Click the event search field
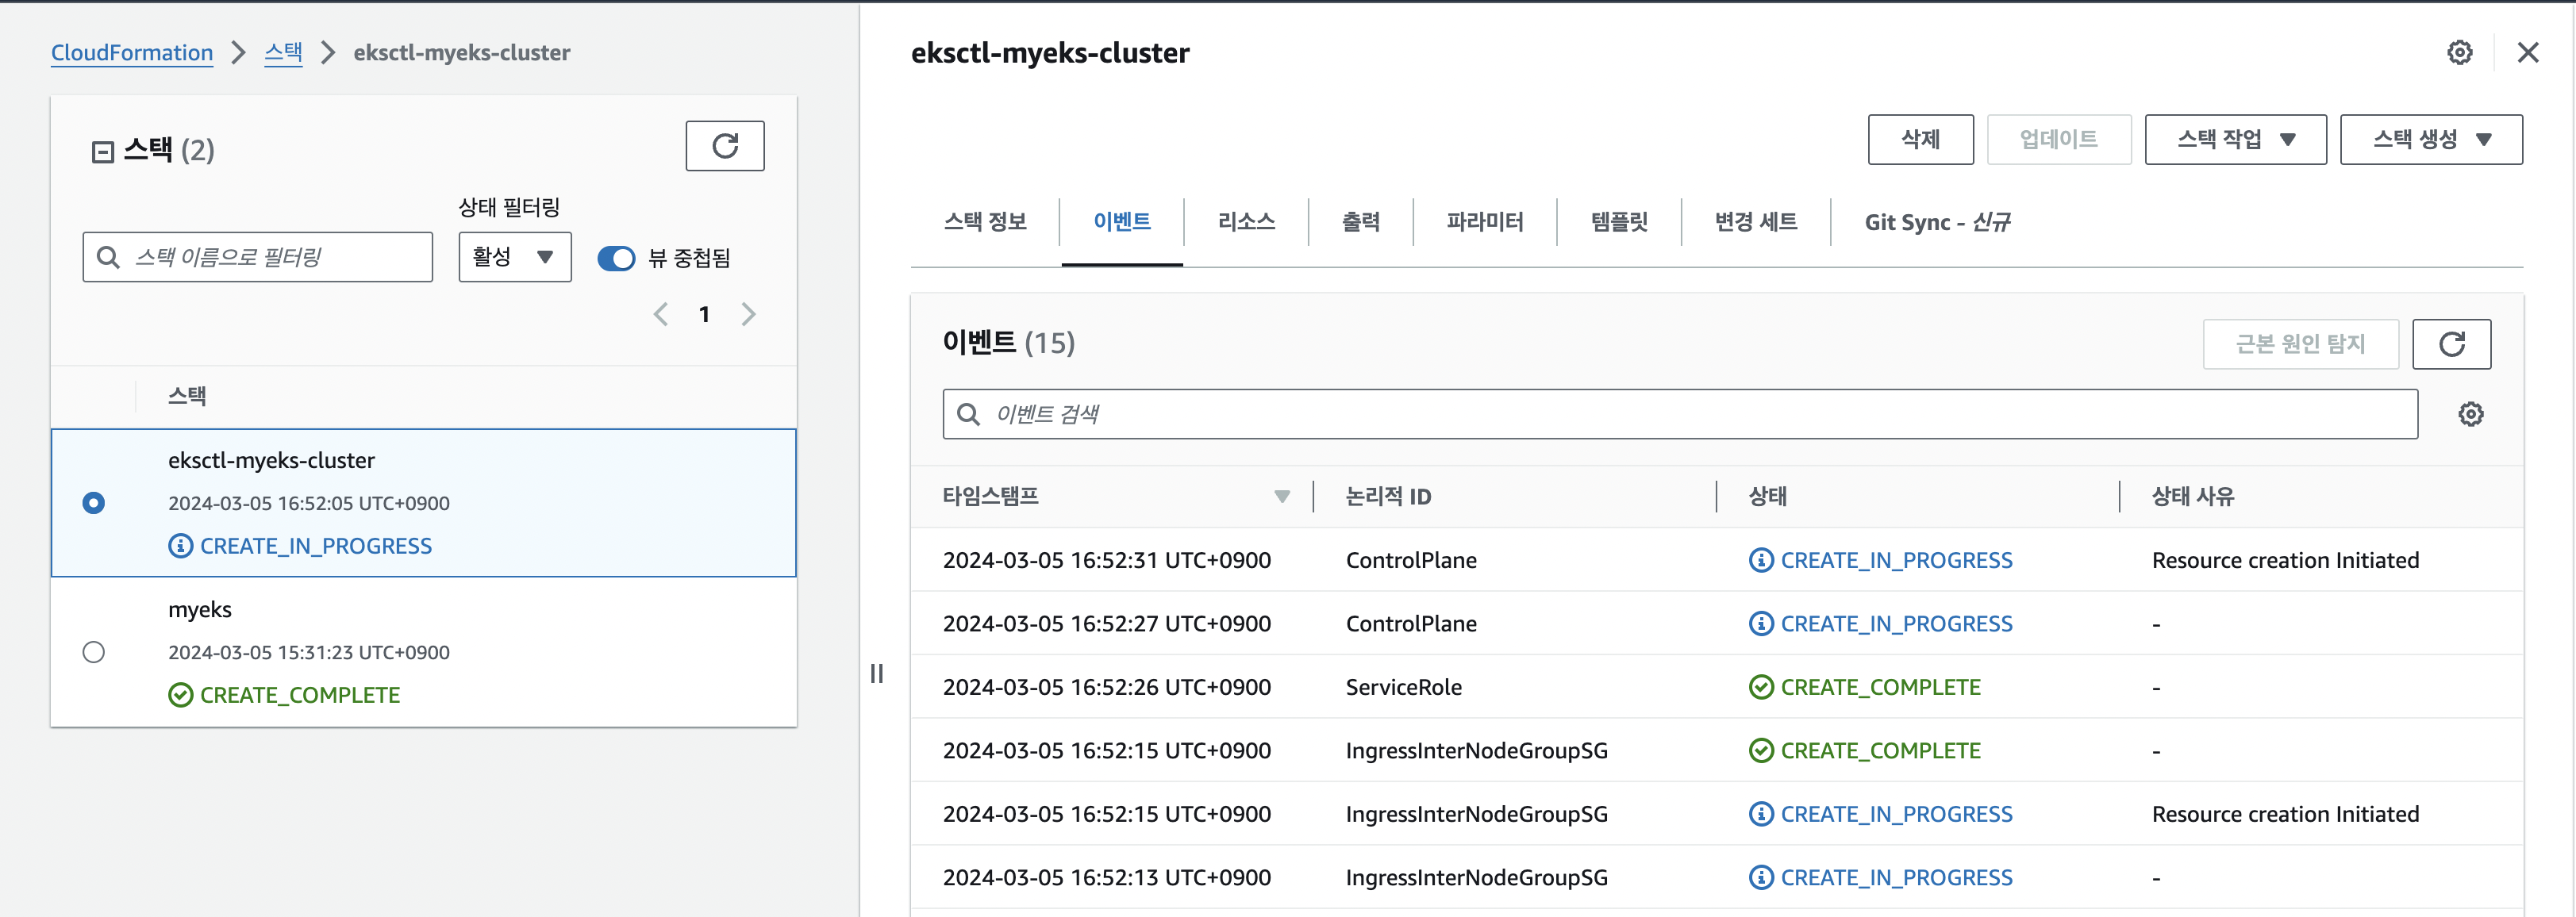The image size is (2576, 917). (x=1680, y=414)
